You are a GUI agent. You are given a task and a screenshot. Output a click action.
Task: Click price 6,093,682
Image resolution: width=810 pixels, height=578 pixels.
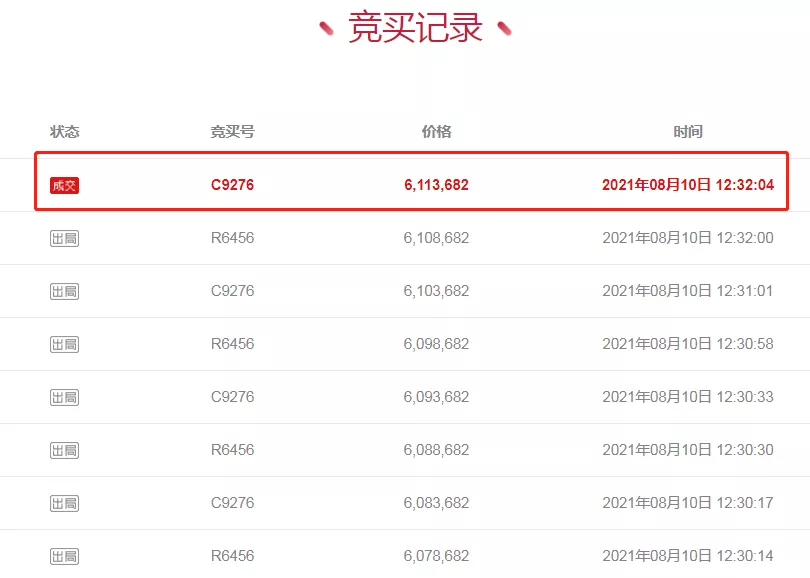pos(437,397)
